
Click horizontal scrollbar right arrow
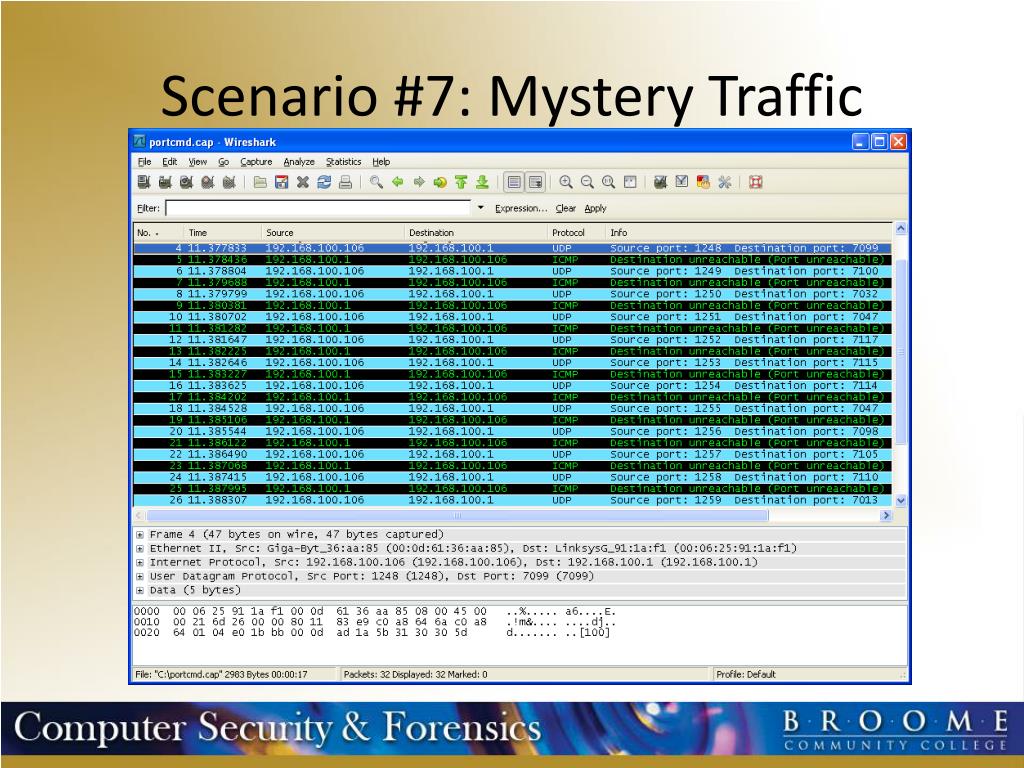[886, 515]
